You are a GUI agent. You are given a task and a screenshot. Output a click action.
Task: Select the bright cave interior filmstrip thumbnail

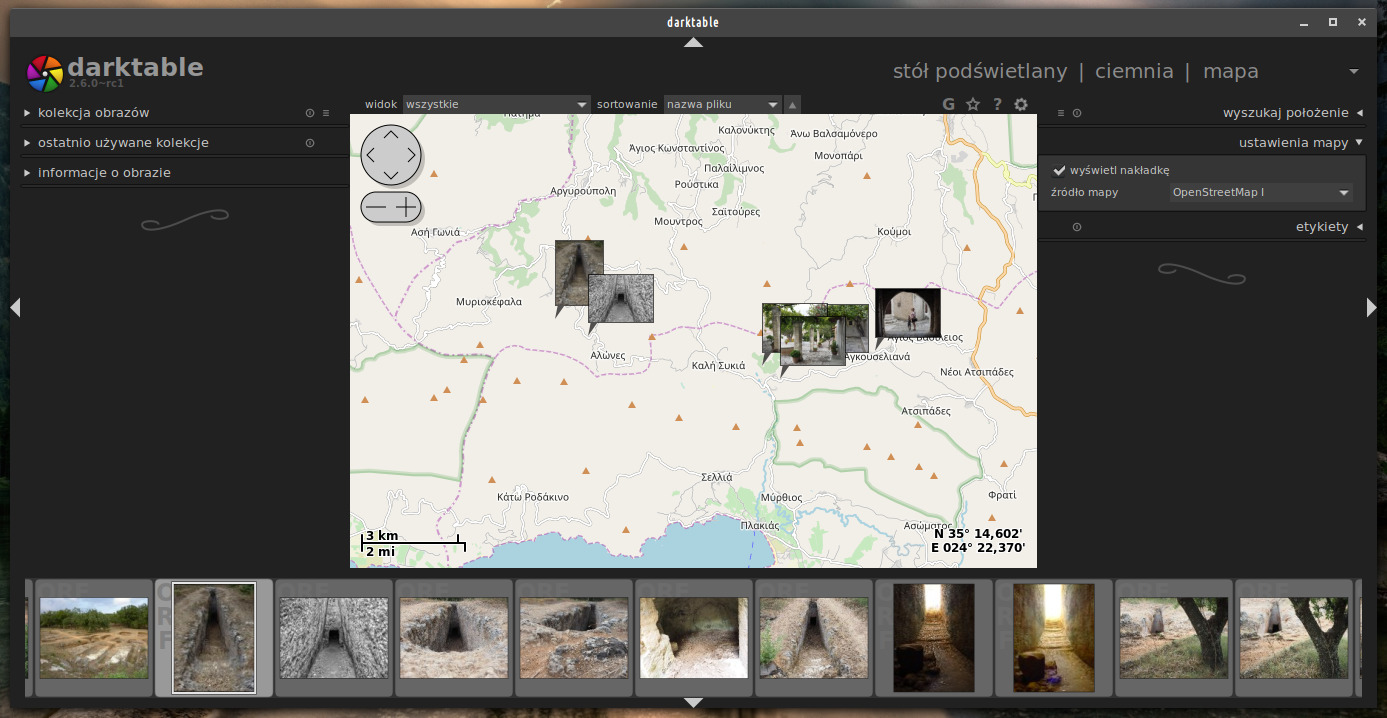[694, 638]
